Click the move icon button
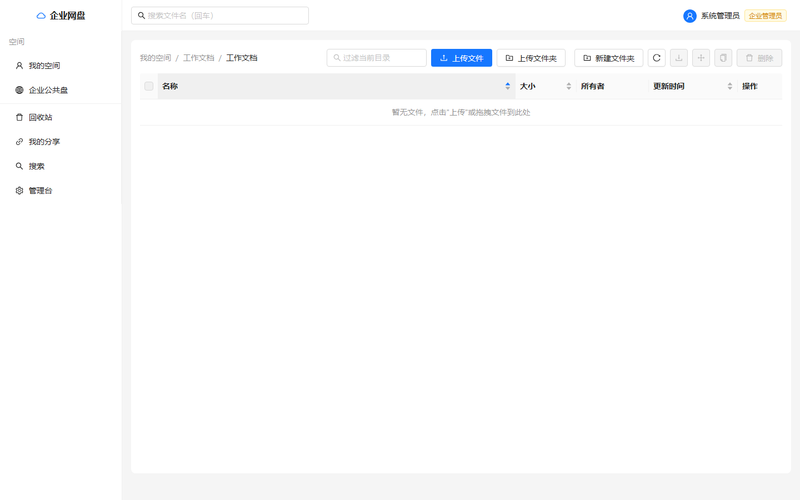The height and width of the screenshot is (500, 800). [701, 58]
